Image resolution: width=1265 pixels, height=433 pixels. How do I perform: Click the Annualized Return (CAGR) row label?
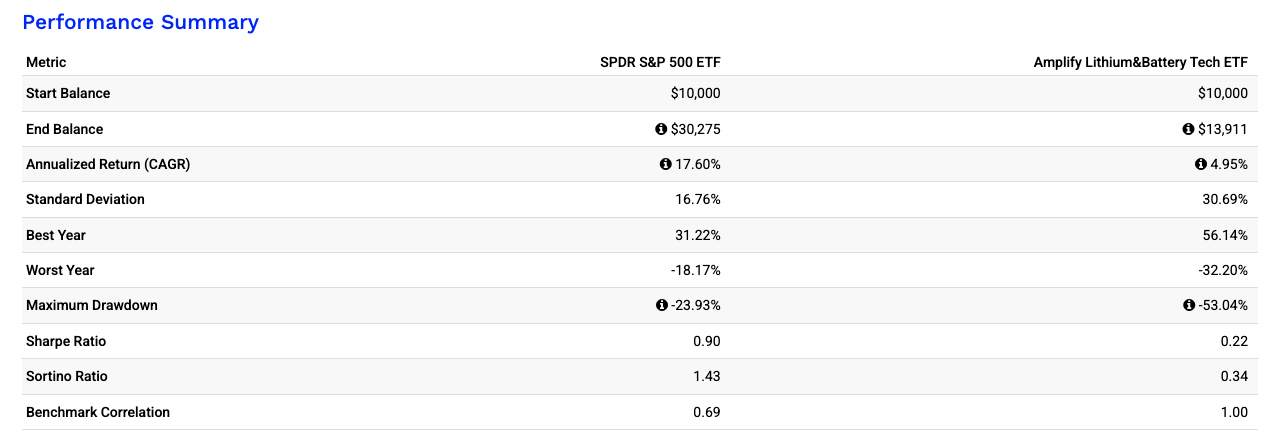pyautogui.click(x=108, y=164)
